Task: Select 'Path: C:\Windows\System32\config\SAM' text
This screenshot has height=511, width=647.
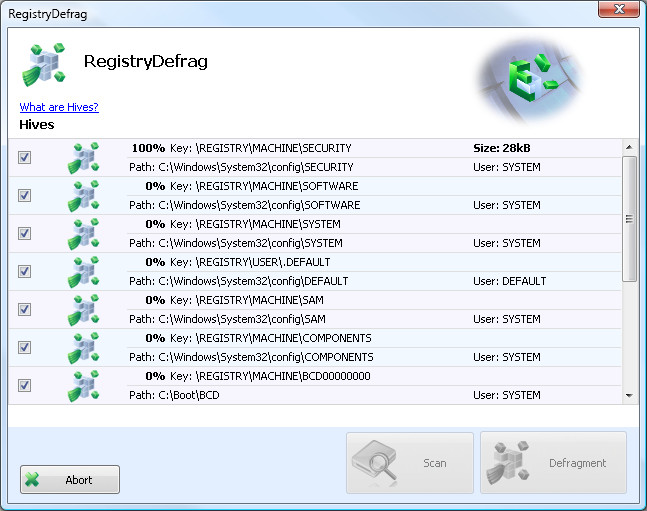Action: point(227,319)
